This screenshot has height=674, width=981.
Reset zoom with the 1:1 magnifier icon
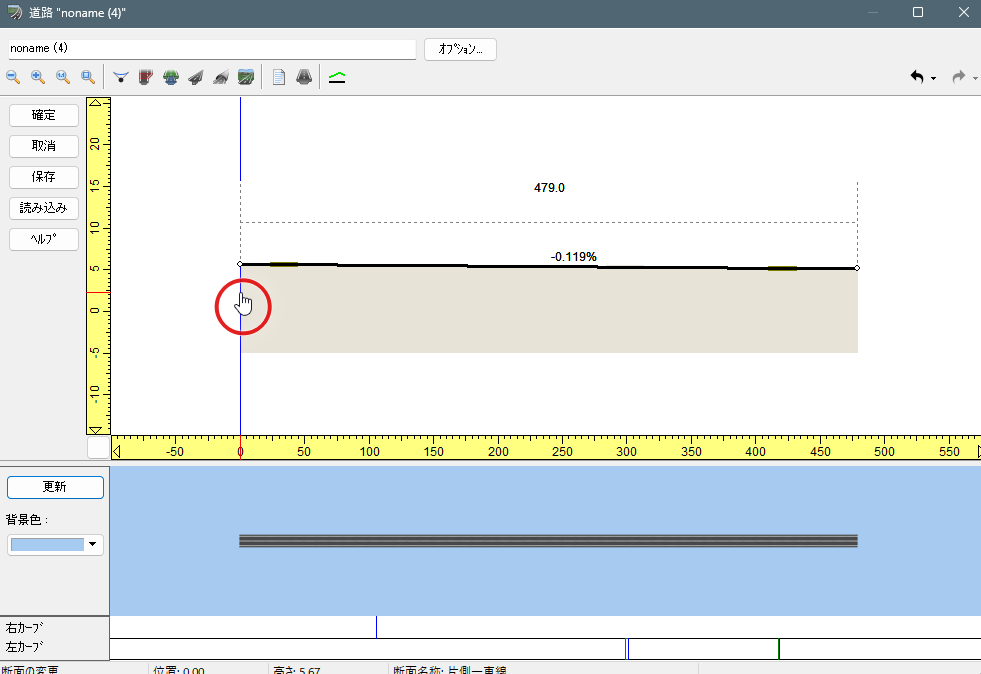tap(63, 78)
